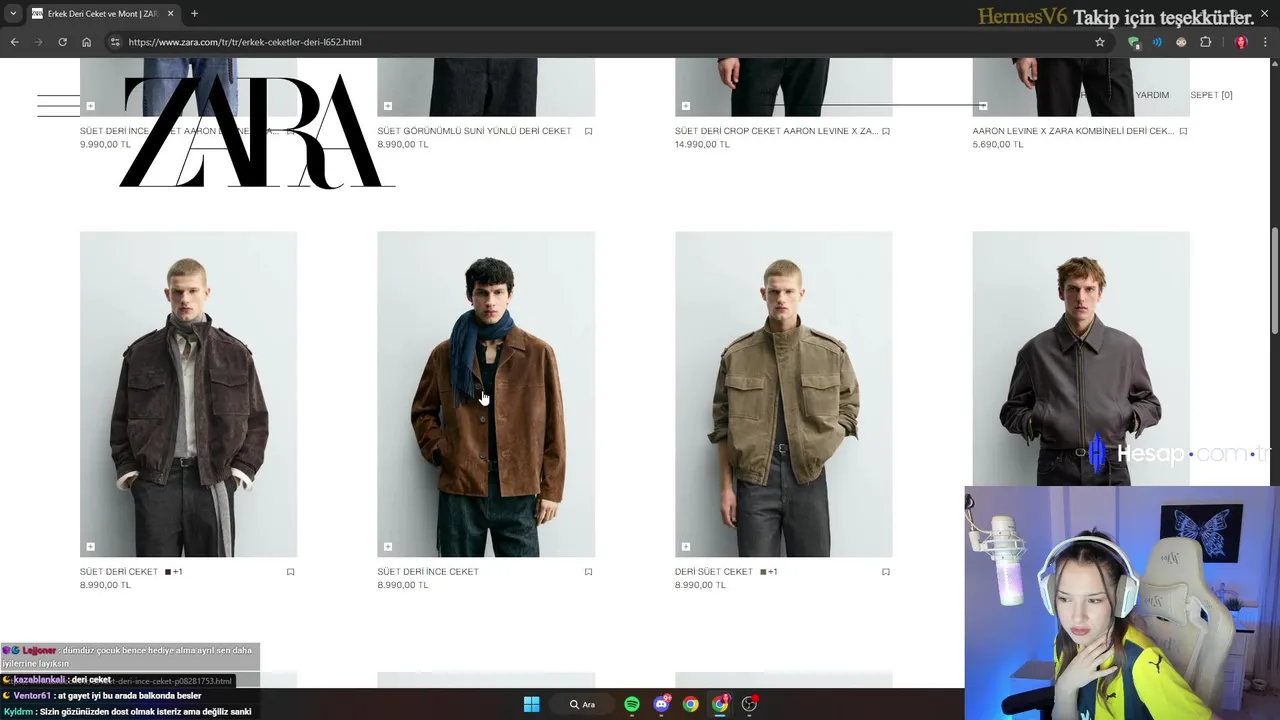
Task: Quick-add plus on 9.990,00 TL jacket image
Action: tap(90, 106)
